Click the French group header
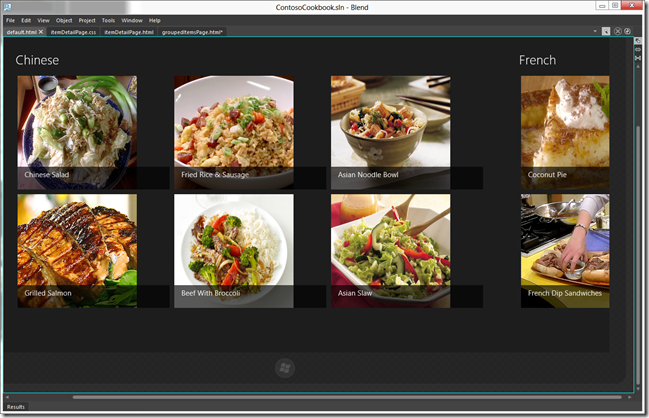This screenshot has height=418, width=649. (537, 60)
